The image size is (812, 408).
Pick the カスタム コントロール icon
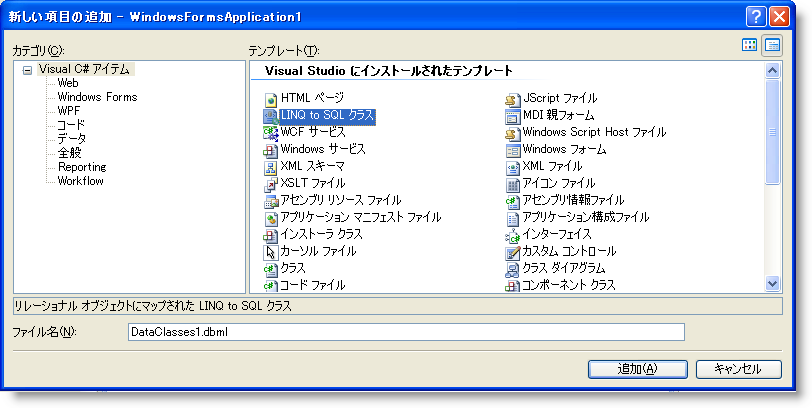pyautogui.click(x=513, y=253)
